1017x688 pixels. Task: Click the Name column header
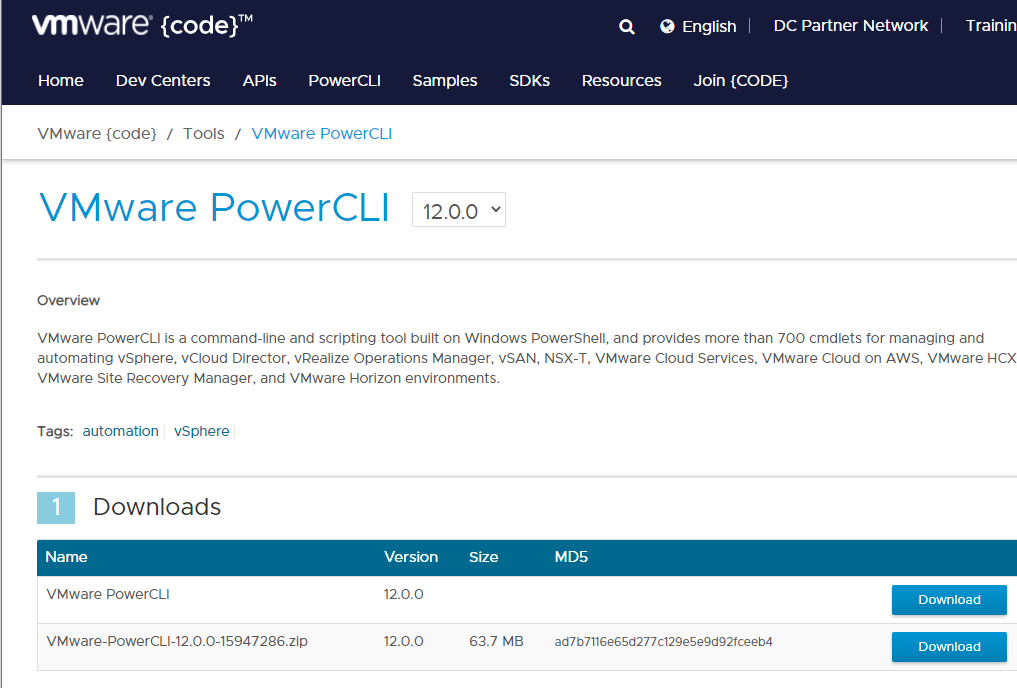pyautogui.click(x=66, y=557)
